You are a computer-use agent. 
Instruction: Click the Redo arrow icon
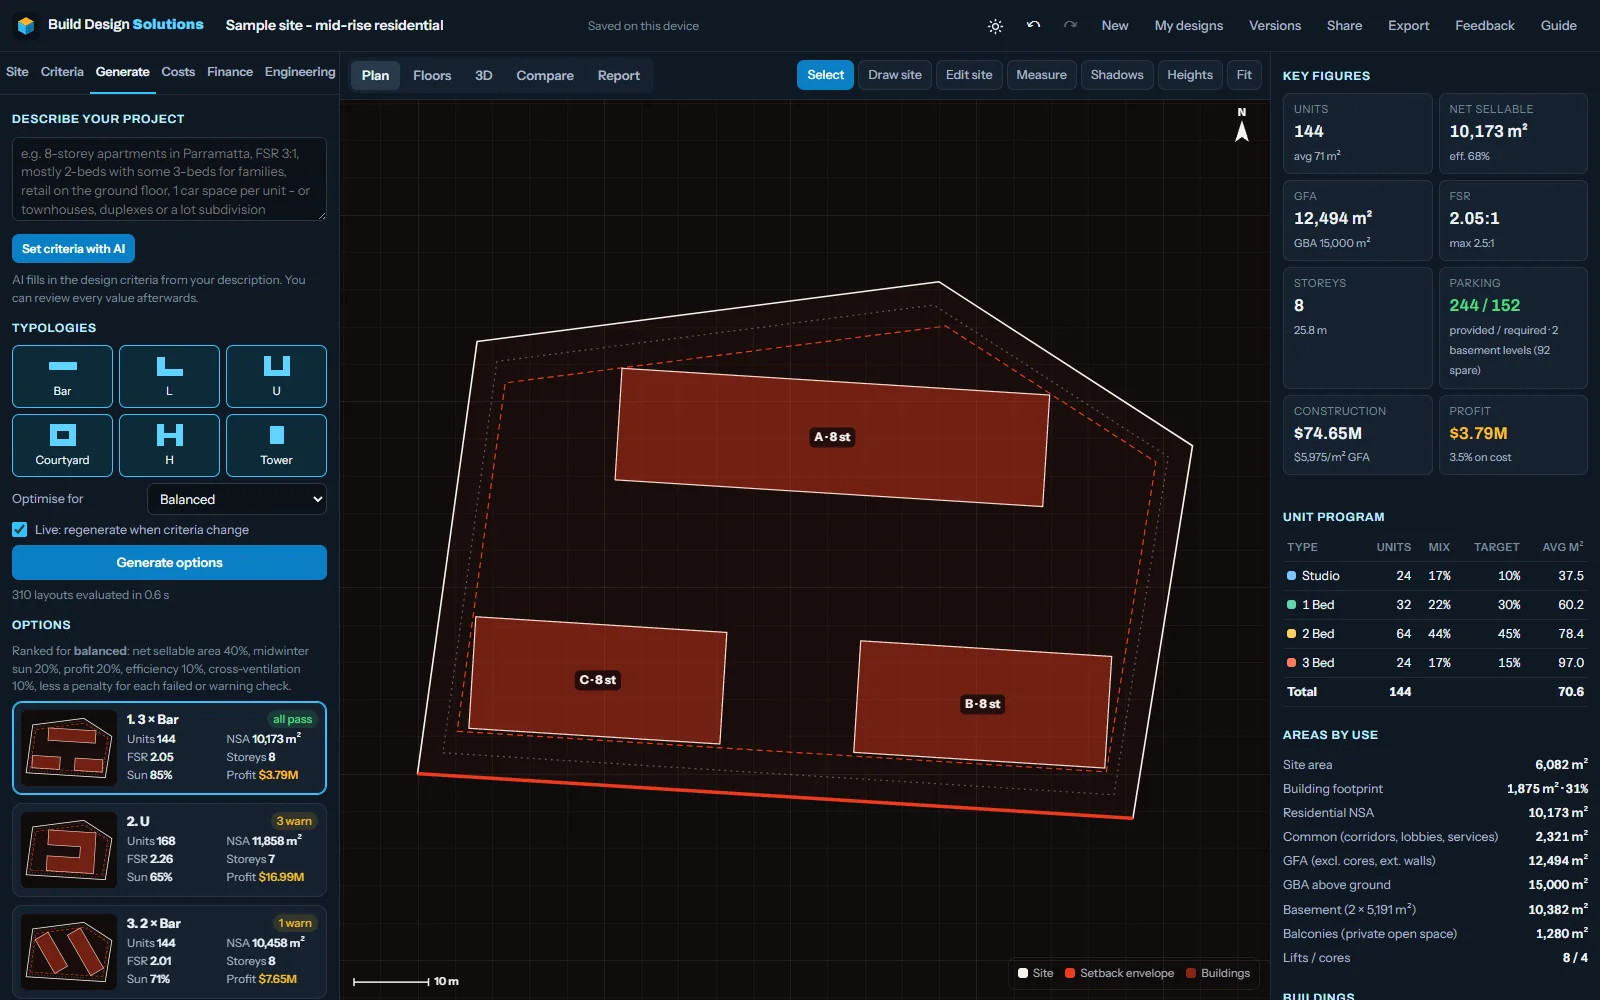pos(1070,25)
